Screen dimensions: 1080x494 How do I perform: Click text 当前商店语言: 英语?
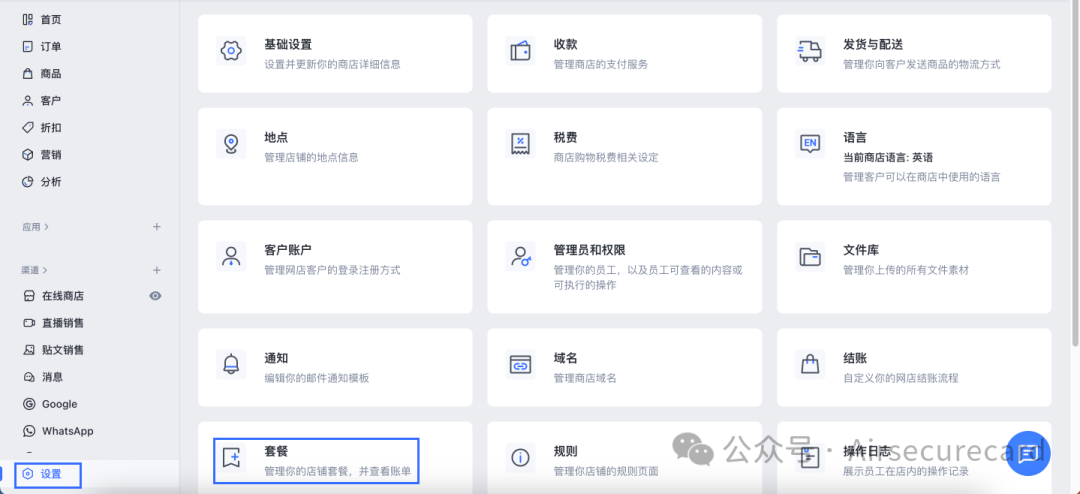(888, 157)
